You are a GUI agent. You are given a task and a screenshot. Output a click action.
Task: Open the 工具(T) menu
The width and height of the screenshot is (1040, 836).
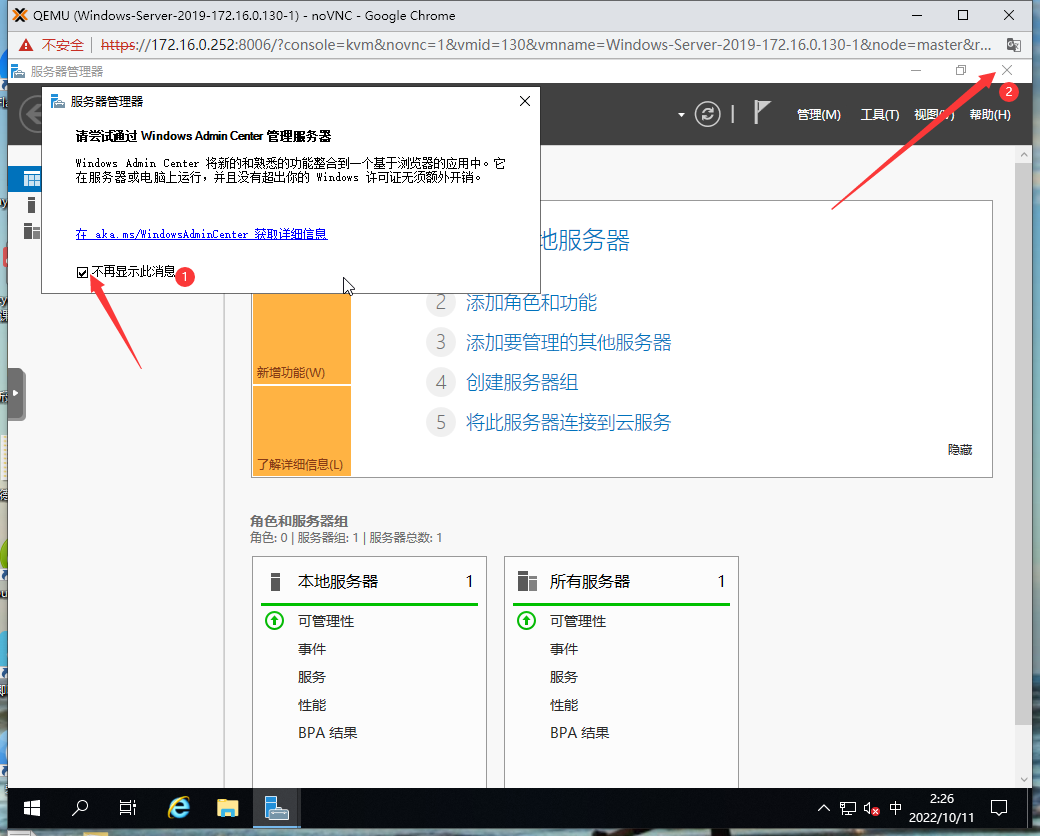tap(879, 115)
